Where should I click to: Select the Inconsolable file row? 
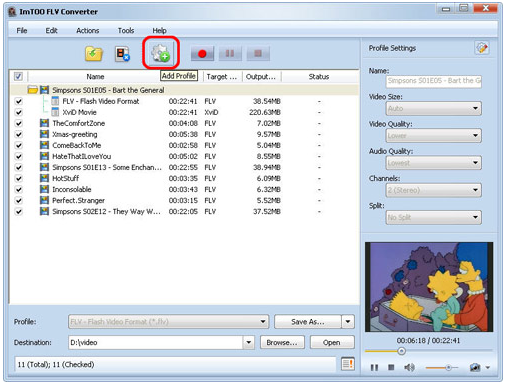[x=184, y=189]
